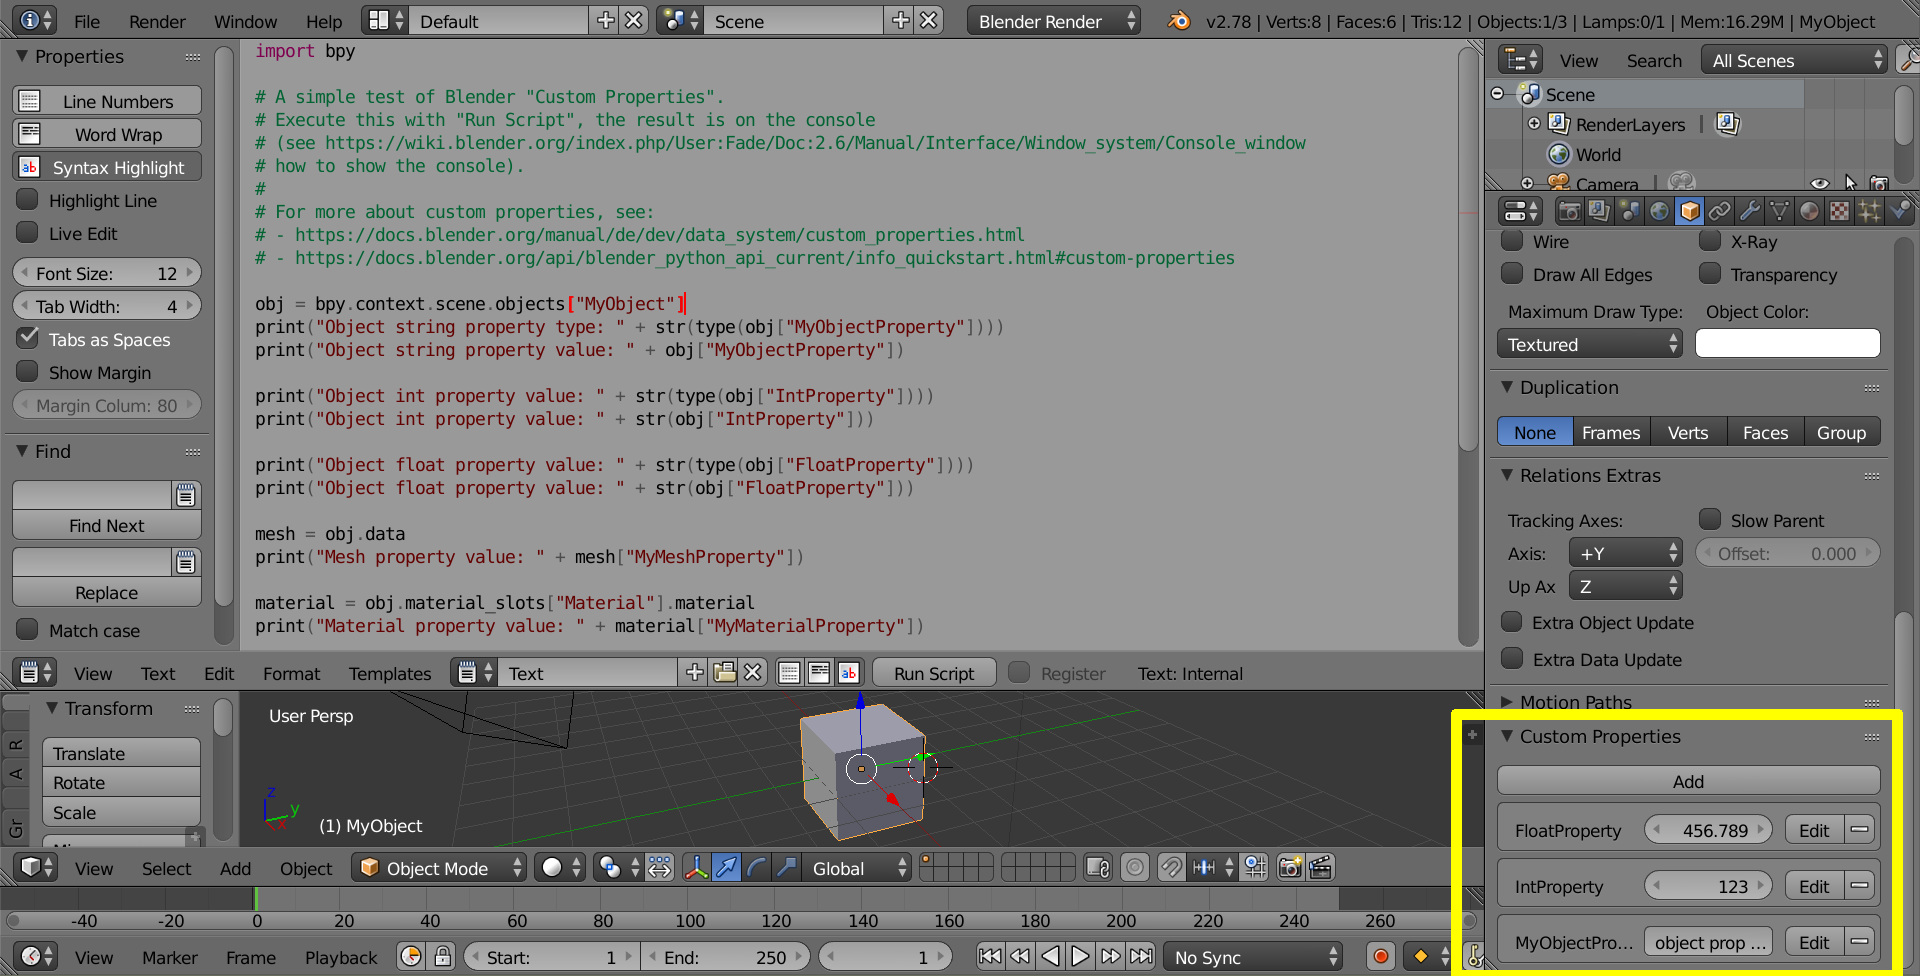The height and width of the screenshot is (976, 1920).
Task: Open the Modifiers wrench tab in Properties
Action: (x=1749, y=211)
